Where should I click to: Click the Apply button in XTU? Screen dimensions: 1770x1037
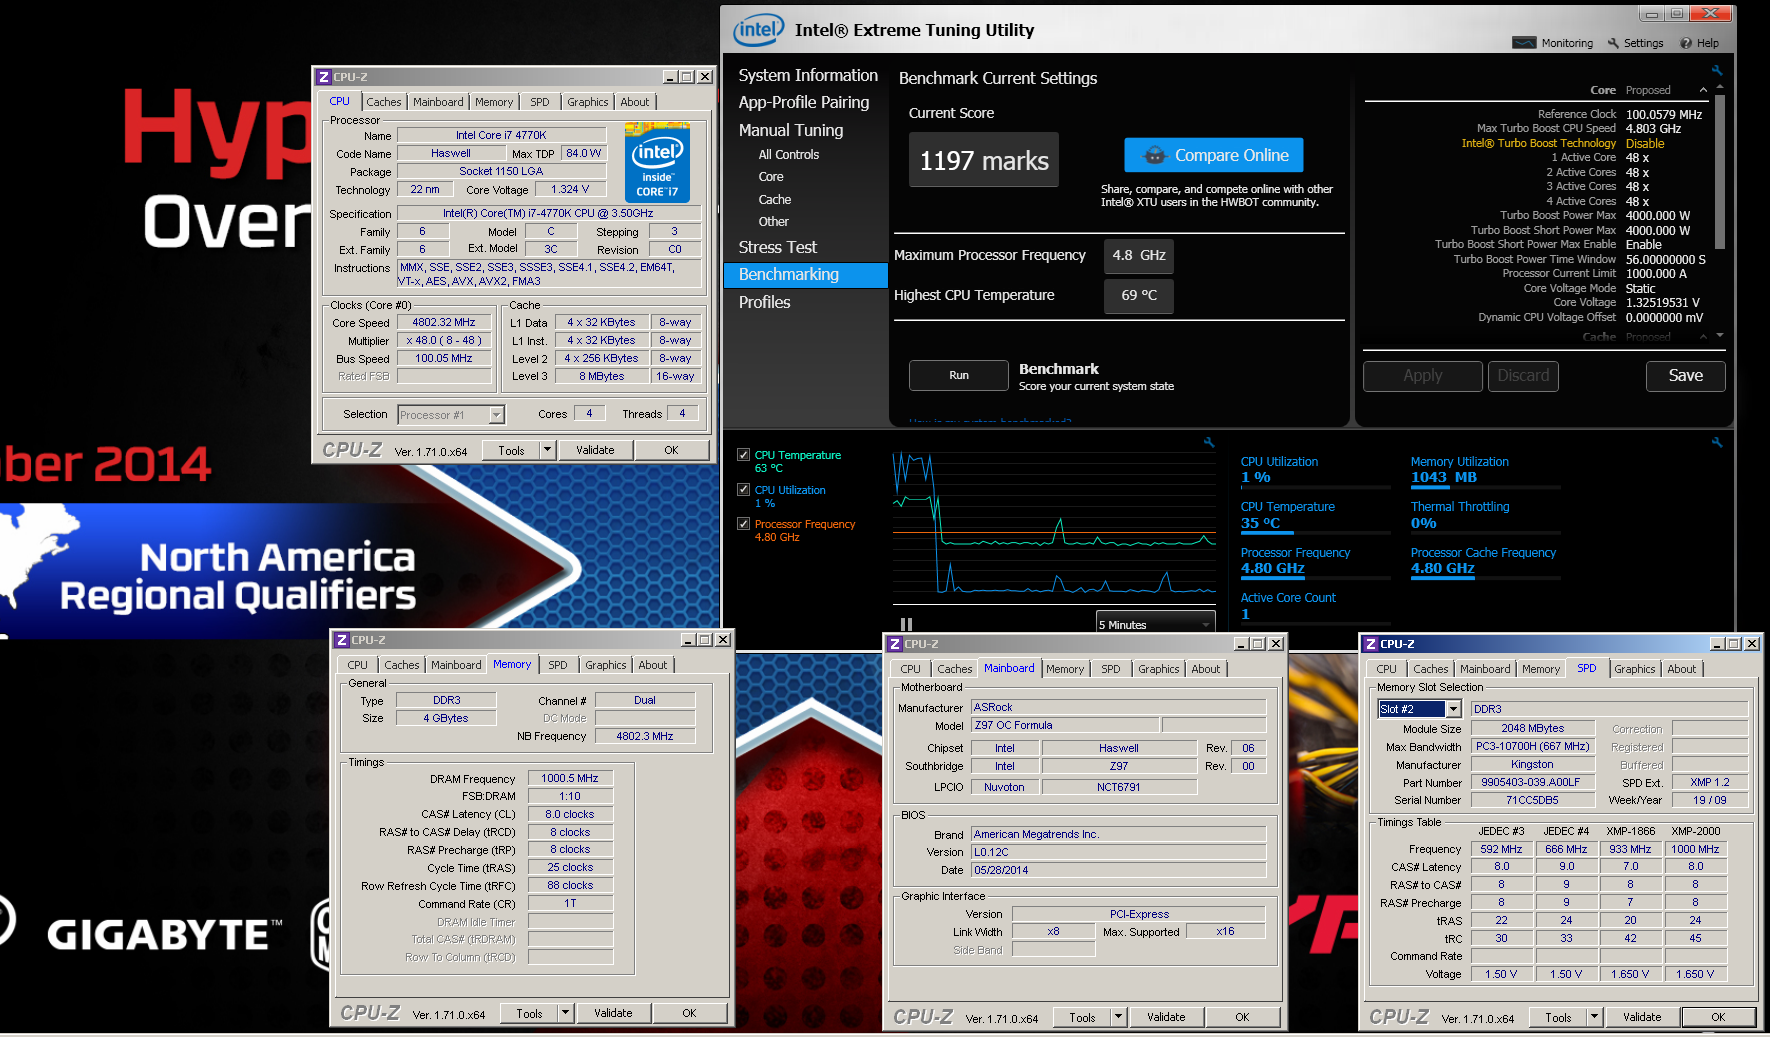tap(1423, 375)
